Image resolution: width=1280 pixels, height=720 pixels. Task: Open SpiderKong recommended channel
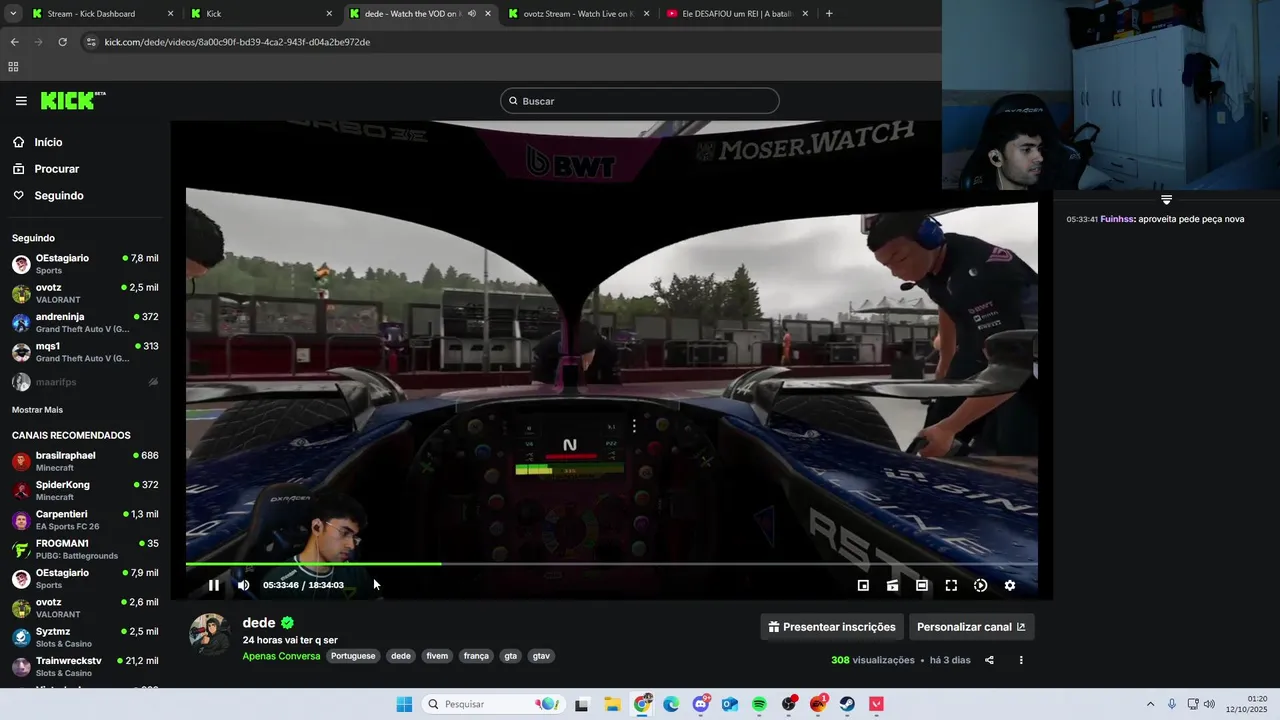[85, 491]
